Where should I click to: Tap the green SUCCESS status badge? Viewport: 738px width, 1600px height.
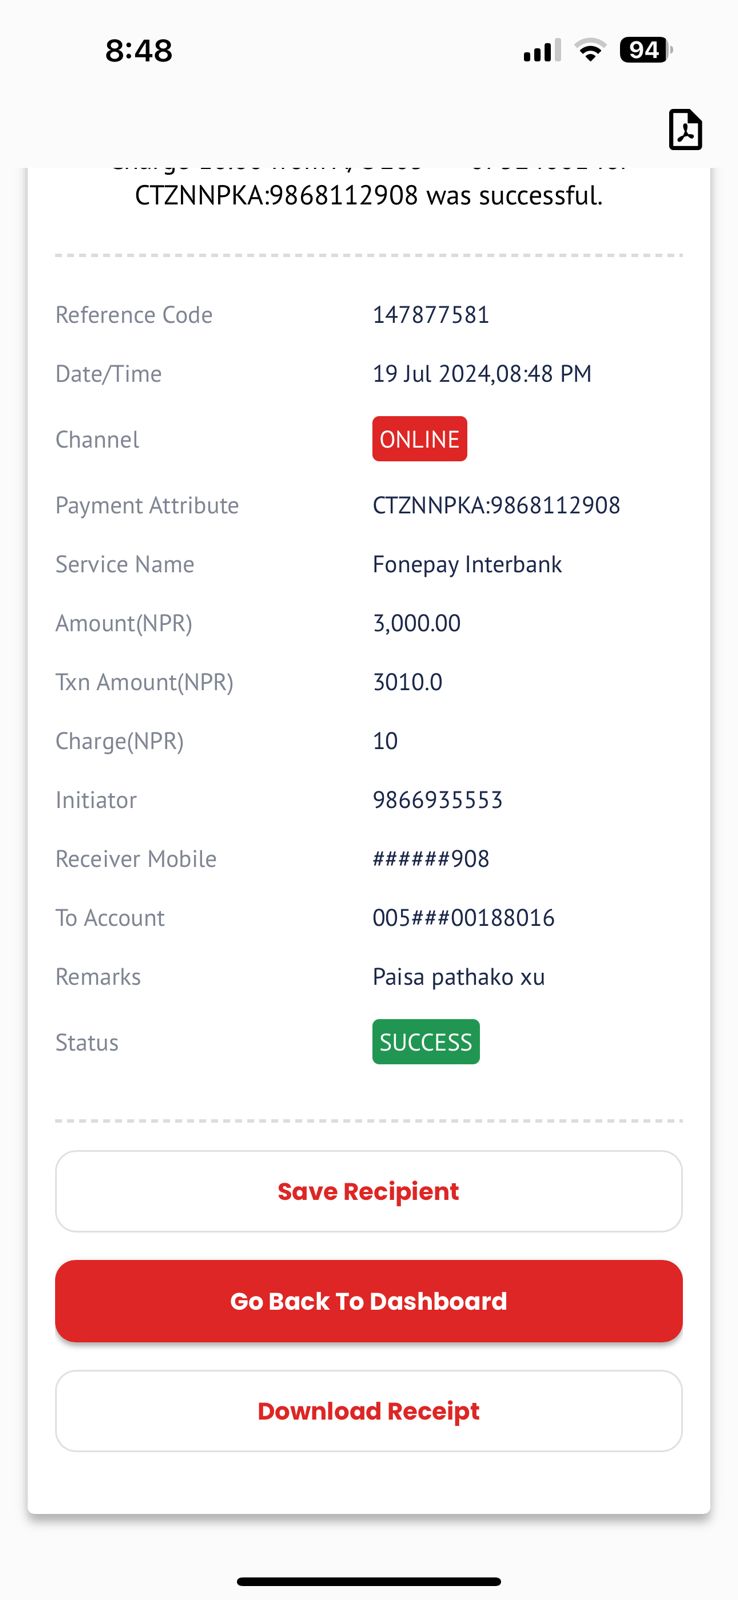click(x=426, y=1042)
